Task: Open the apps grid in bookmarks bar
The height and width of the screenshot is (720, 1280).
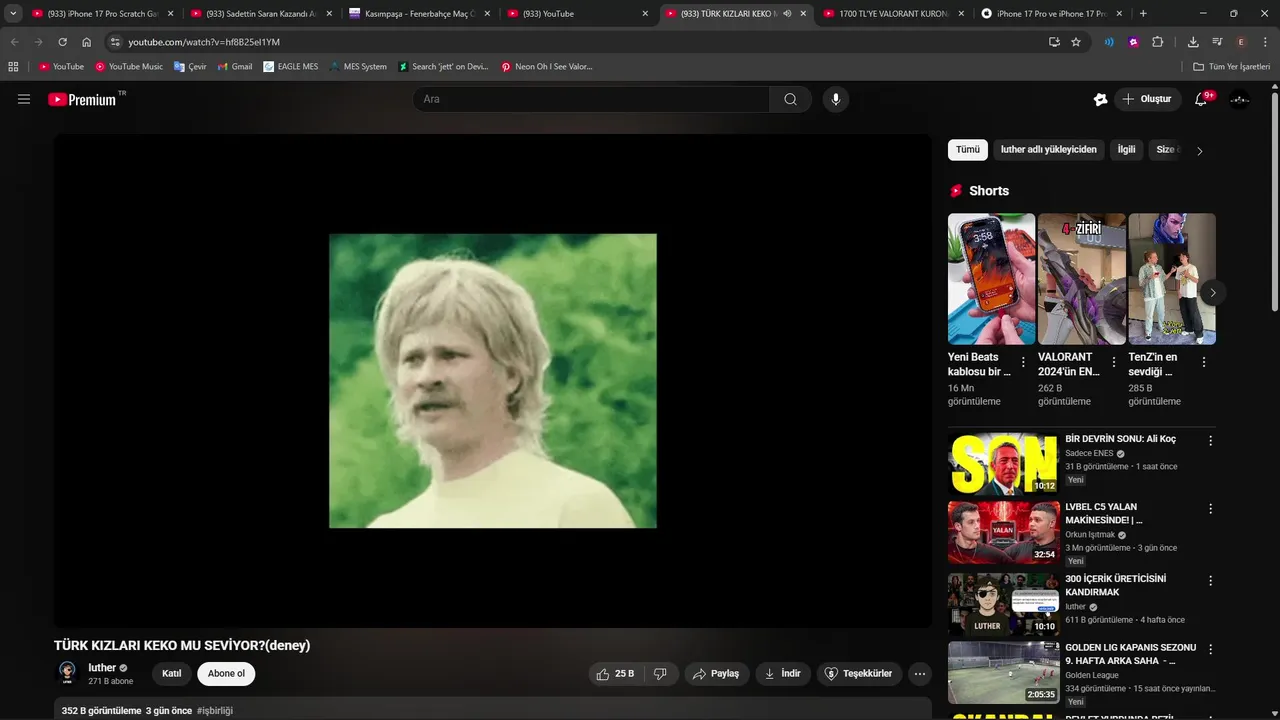Action: [x=13, y=67]
